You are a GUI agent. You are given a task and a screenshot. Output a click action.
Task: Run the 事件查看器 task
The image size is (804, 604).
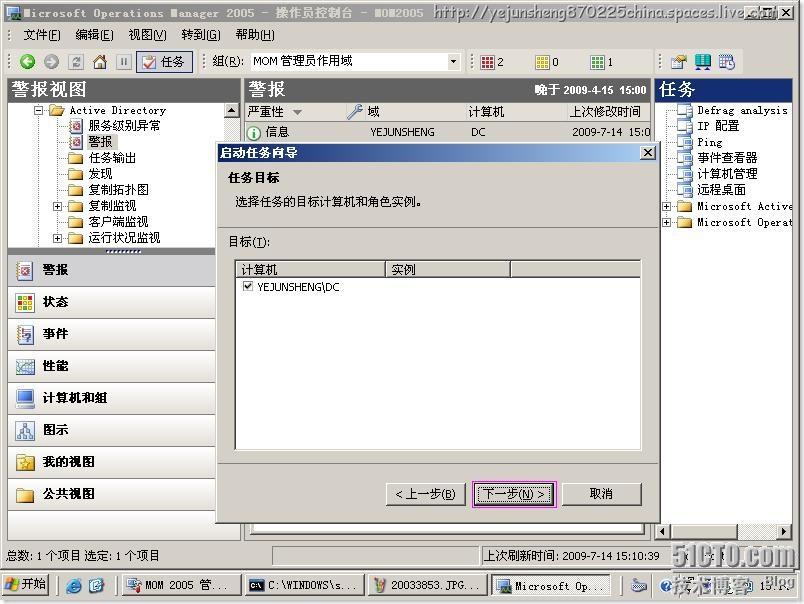click(x=727, y=158)
